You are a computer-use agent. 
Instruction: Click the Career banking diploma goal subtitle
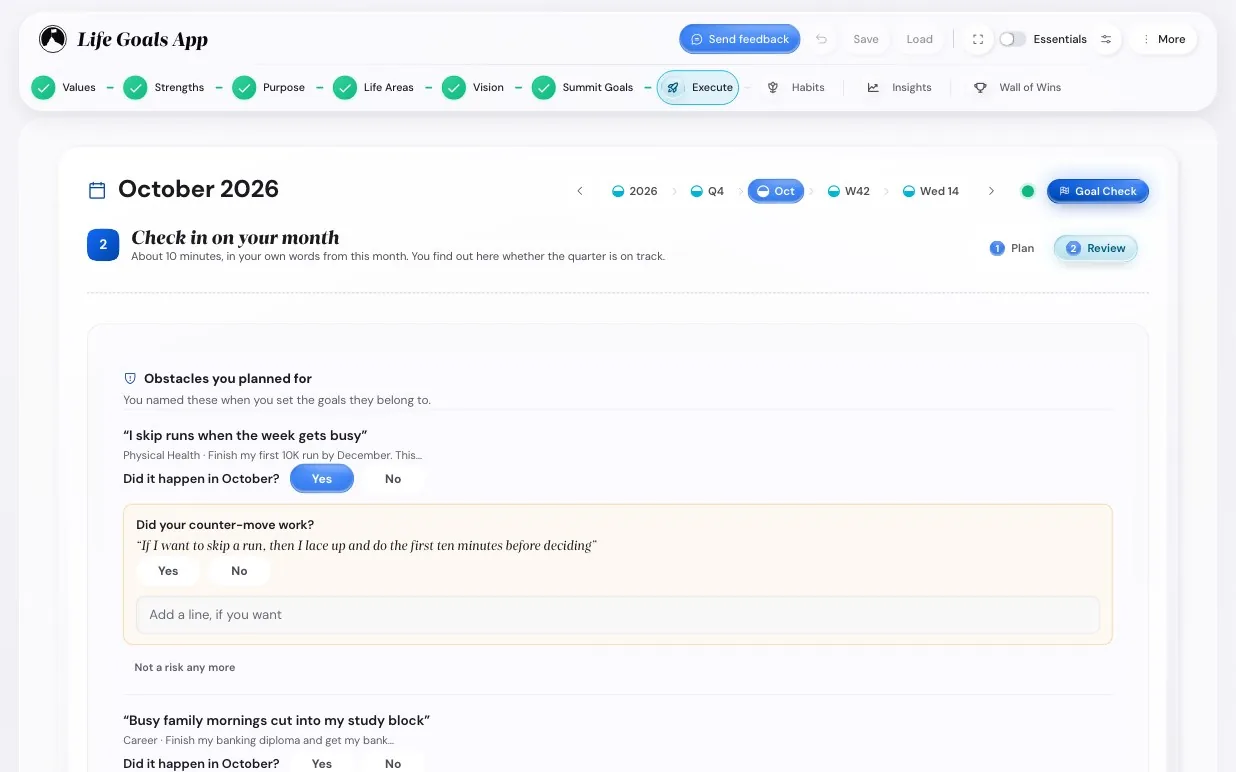pyautogui.click(x=258, y=740)
